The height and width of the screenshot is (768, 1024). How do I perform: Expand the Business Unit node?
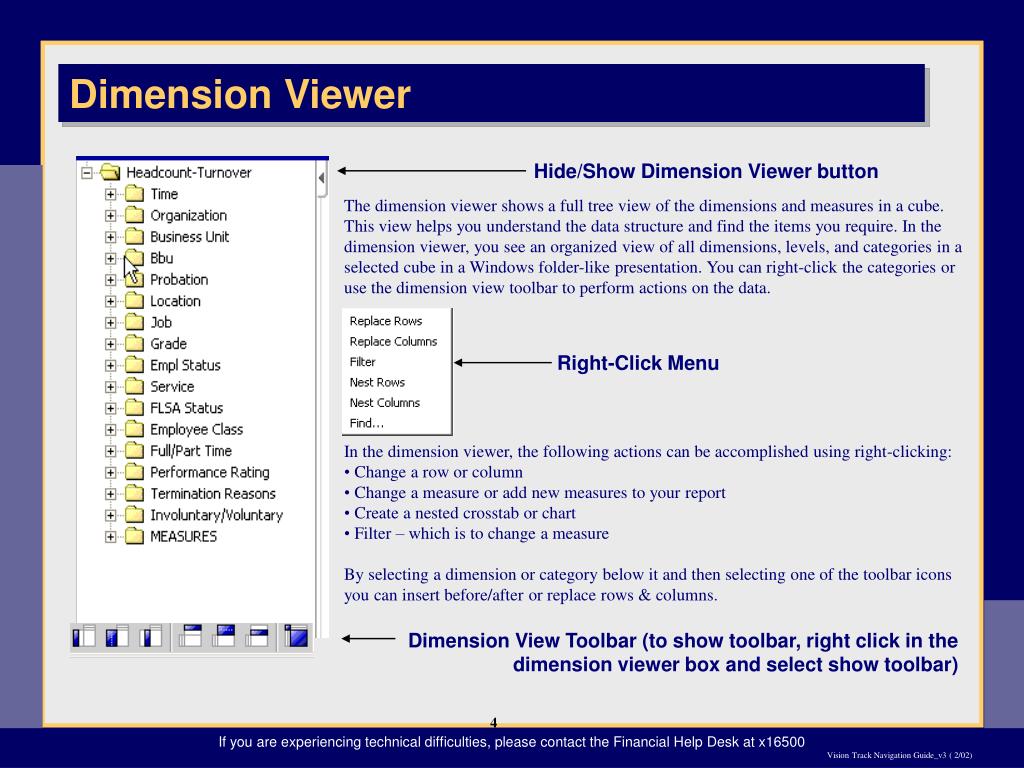110,237
